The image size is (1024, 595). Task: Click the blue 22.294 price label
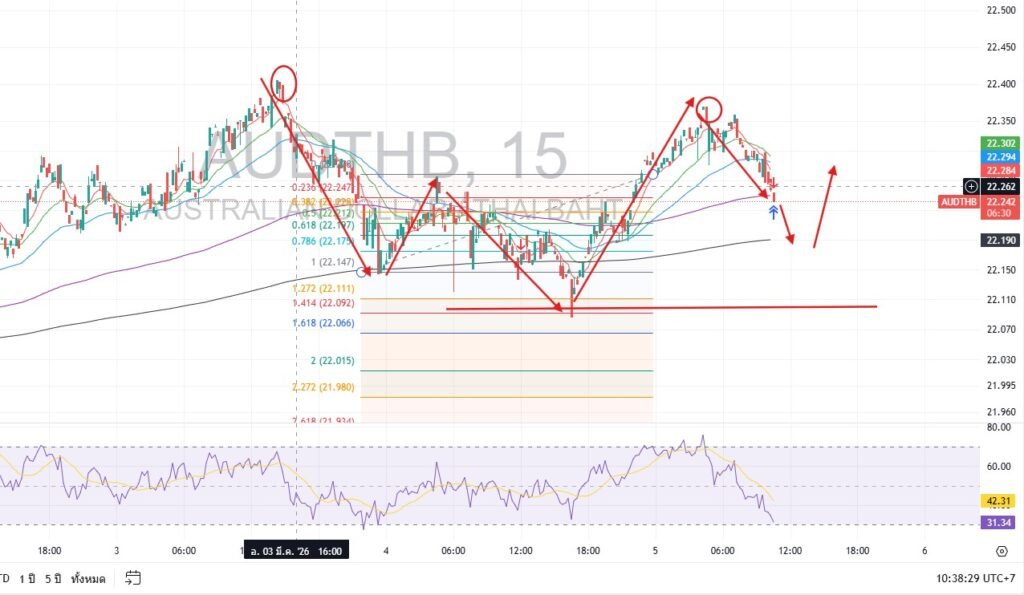[x=1001, y=157]
